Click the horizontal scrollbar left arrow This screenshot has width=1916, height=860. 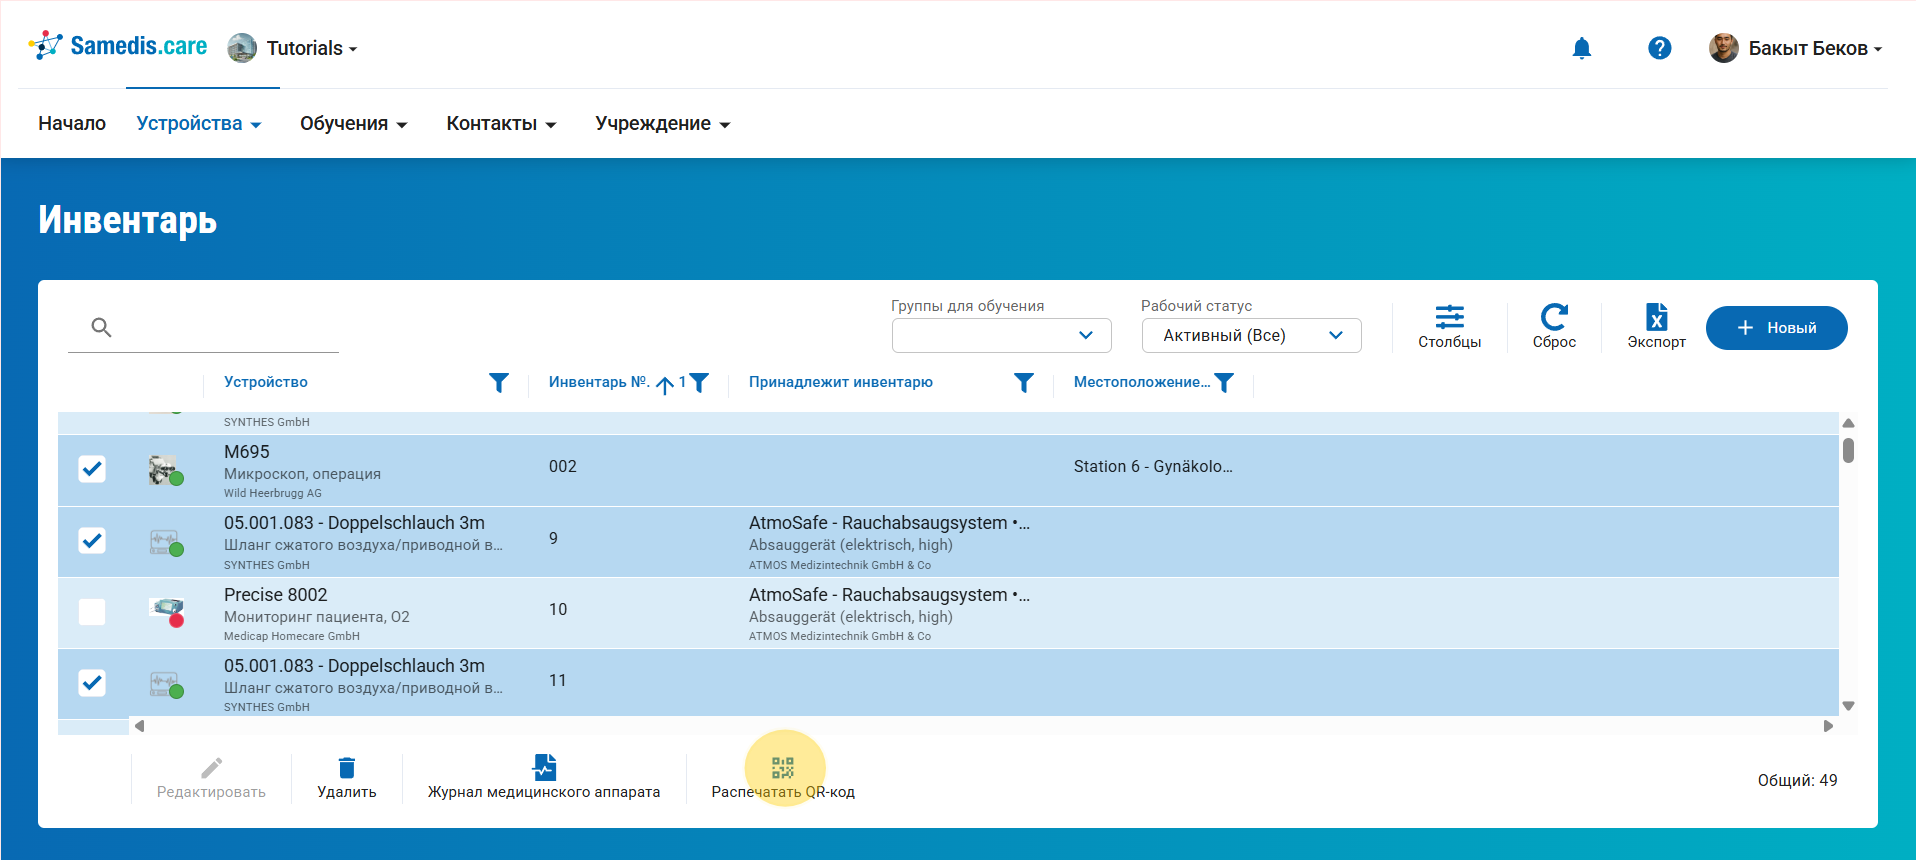(x=140, y=726)
